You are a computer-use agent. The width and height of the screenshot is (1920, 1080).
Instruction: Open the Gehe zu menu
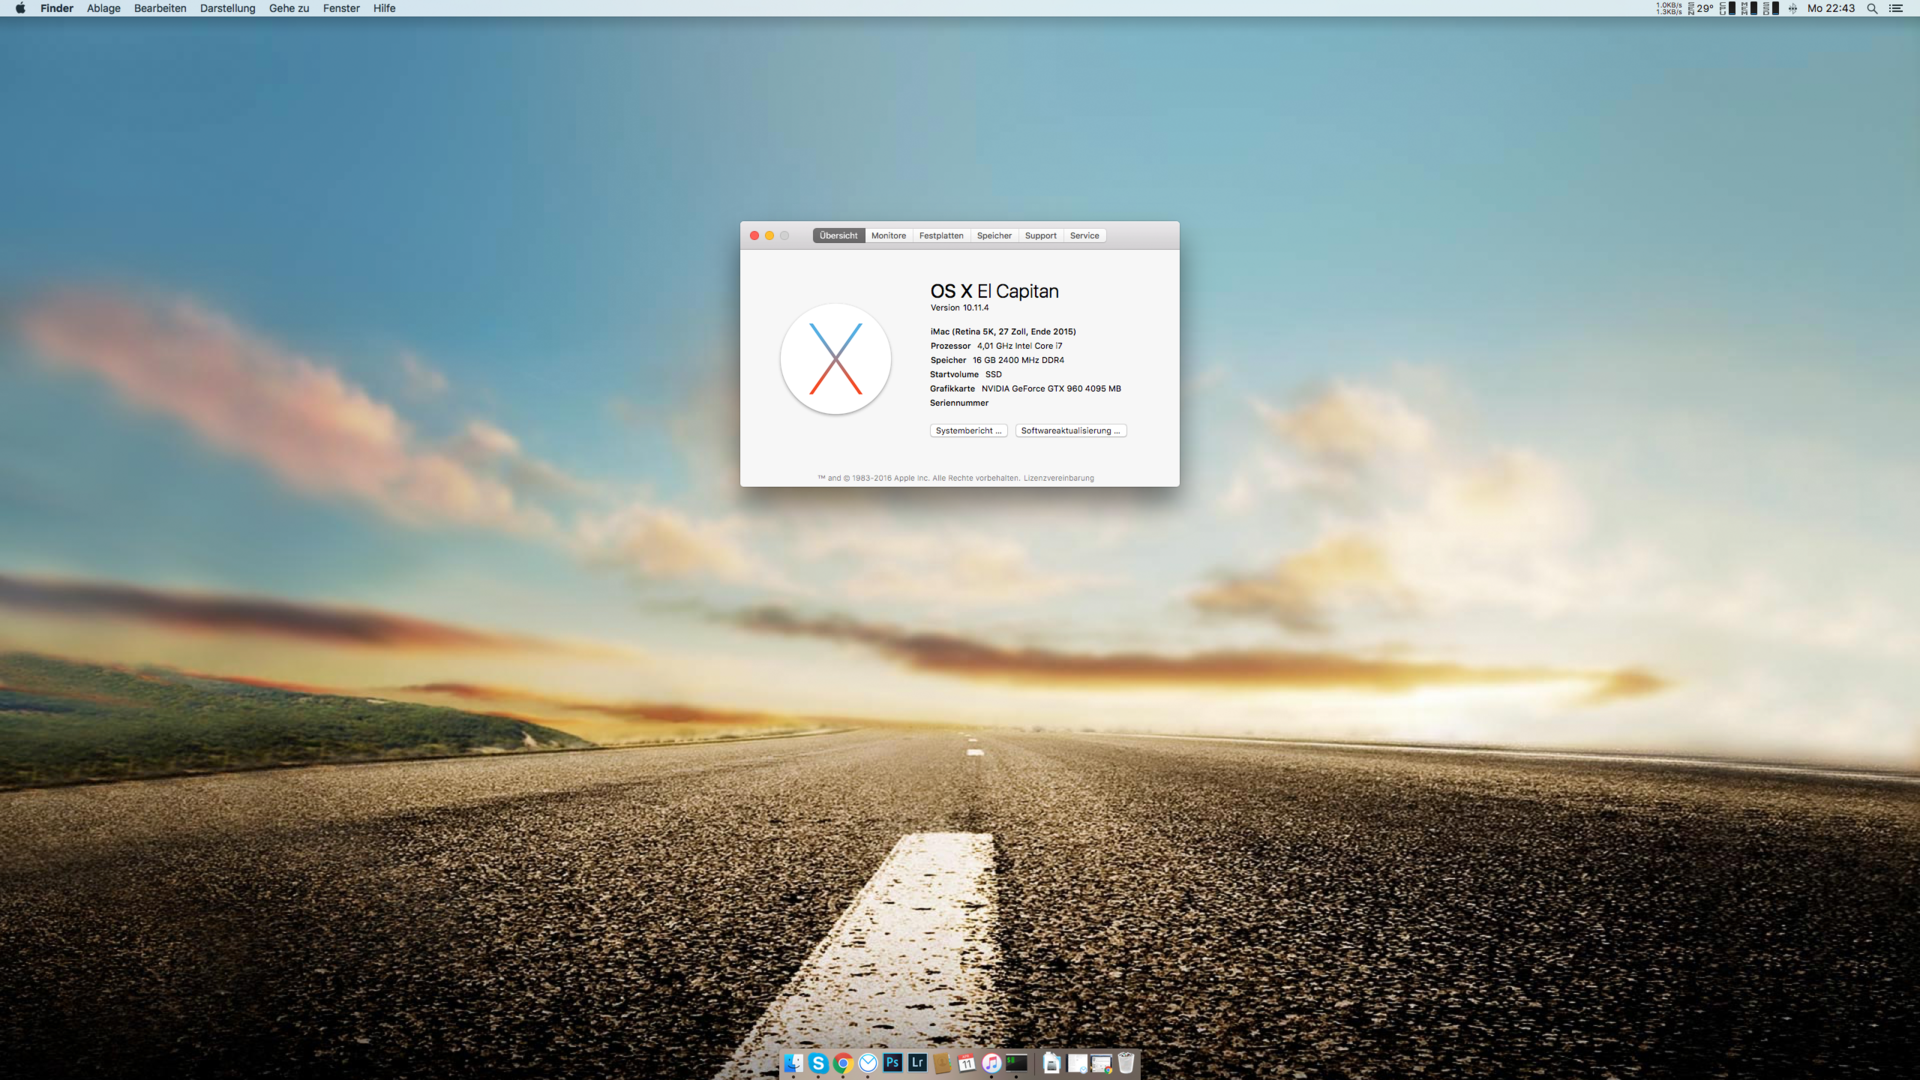pos(289,8)
